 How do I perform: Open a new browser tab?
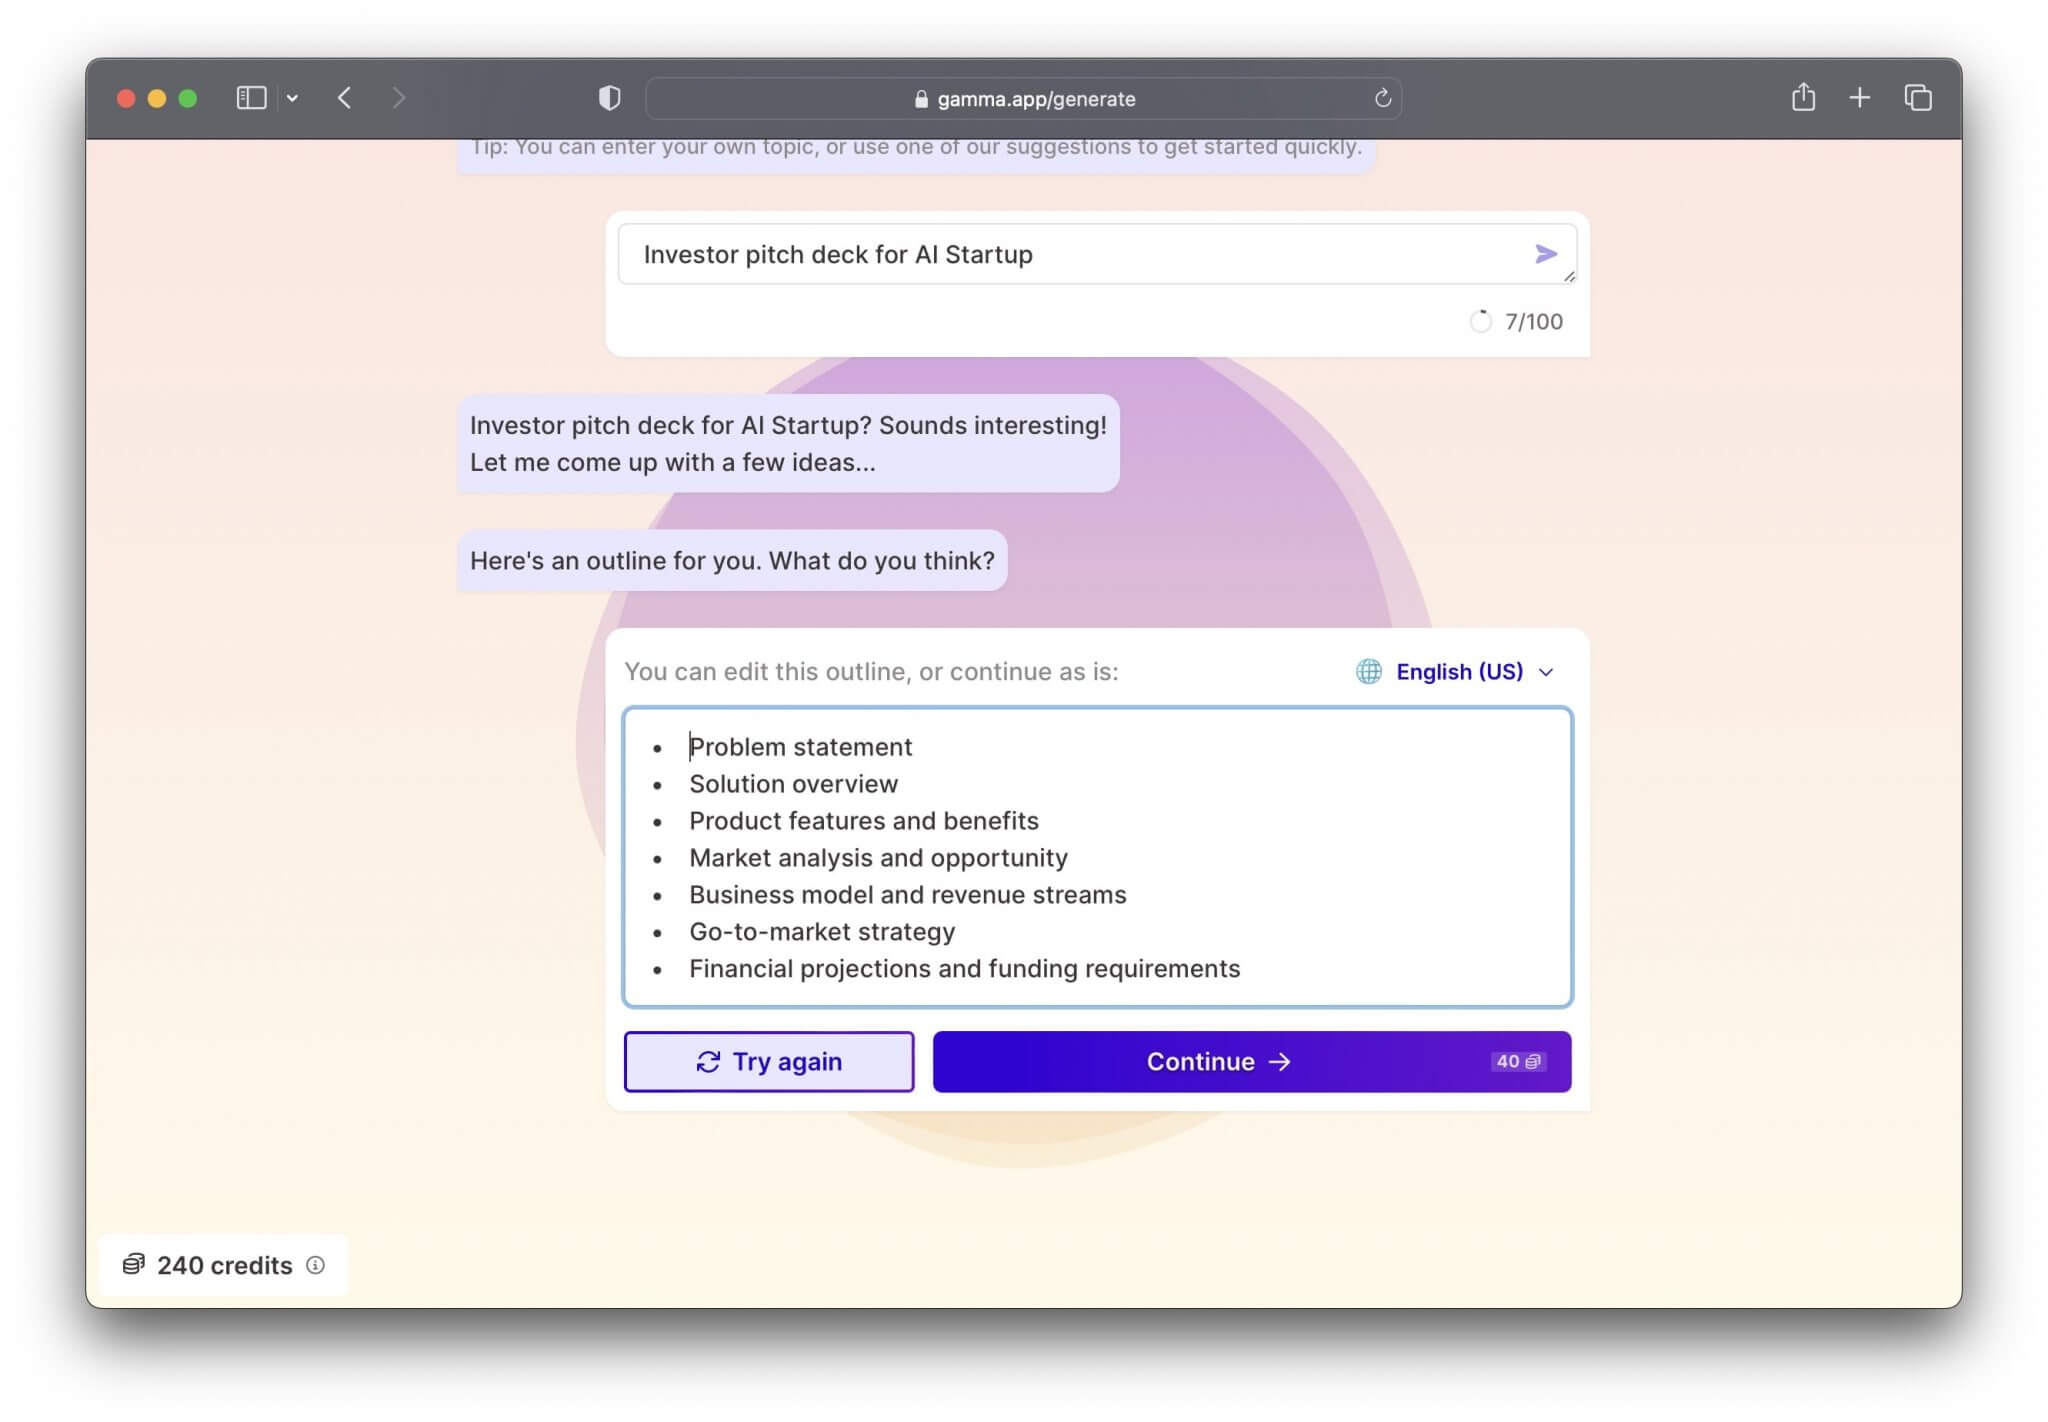click(1860, 97)
